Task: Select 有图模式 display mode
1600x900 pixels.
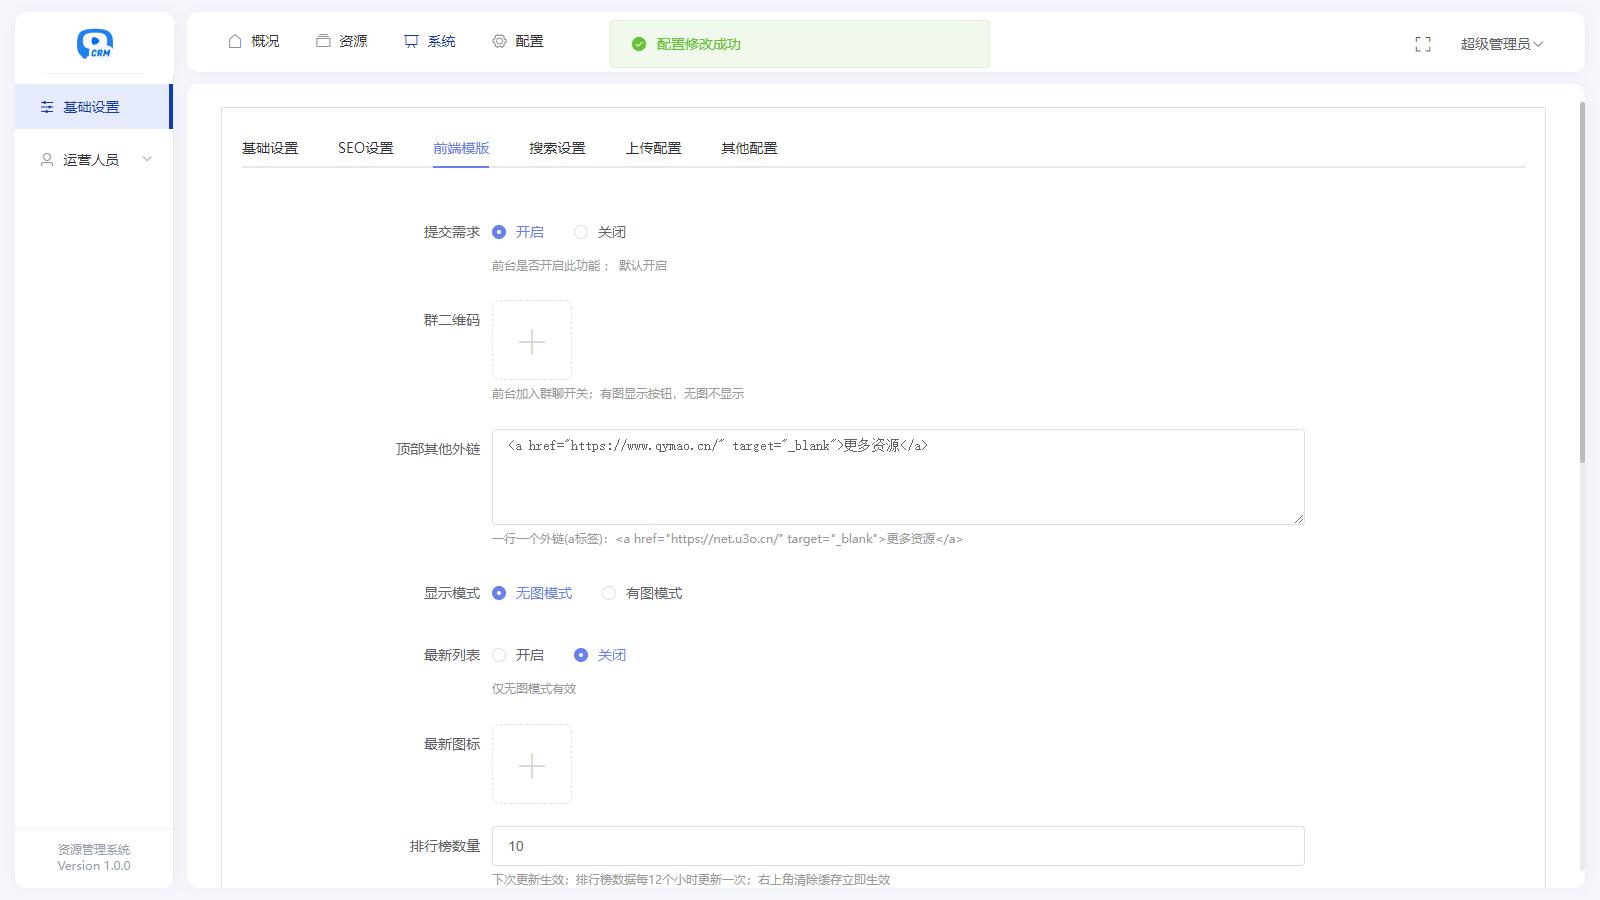Action: coord(609,593)
